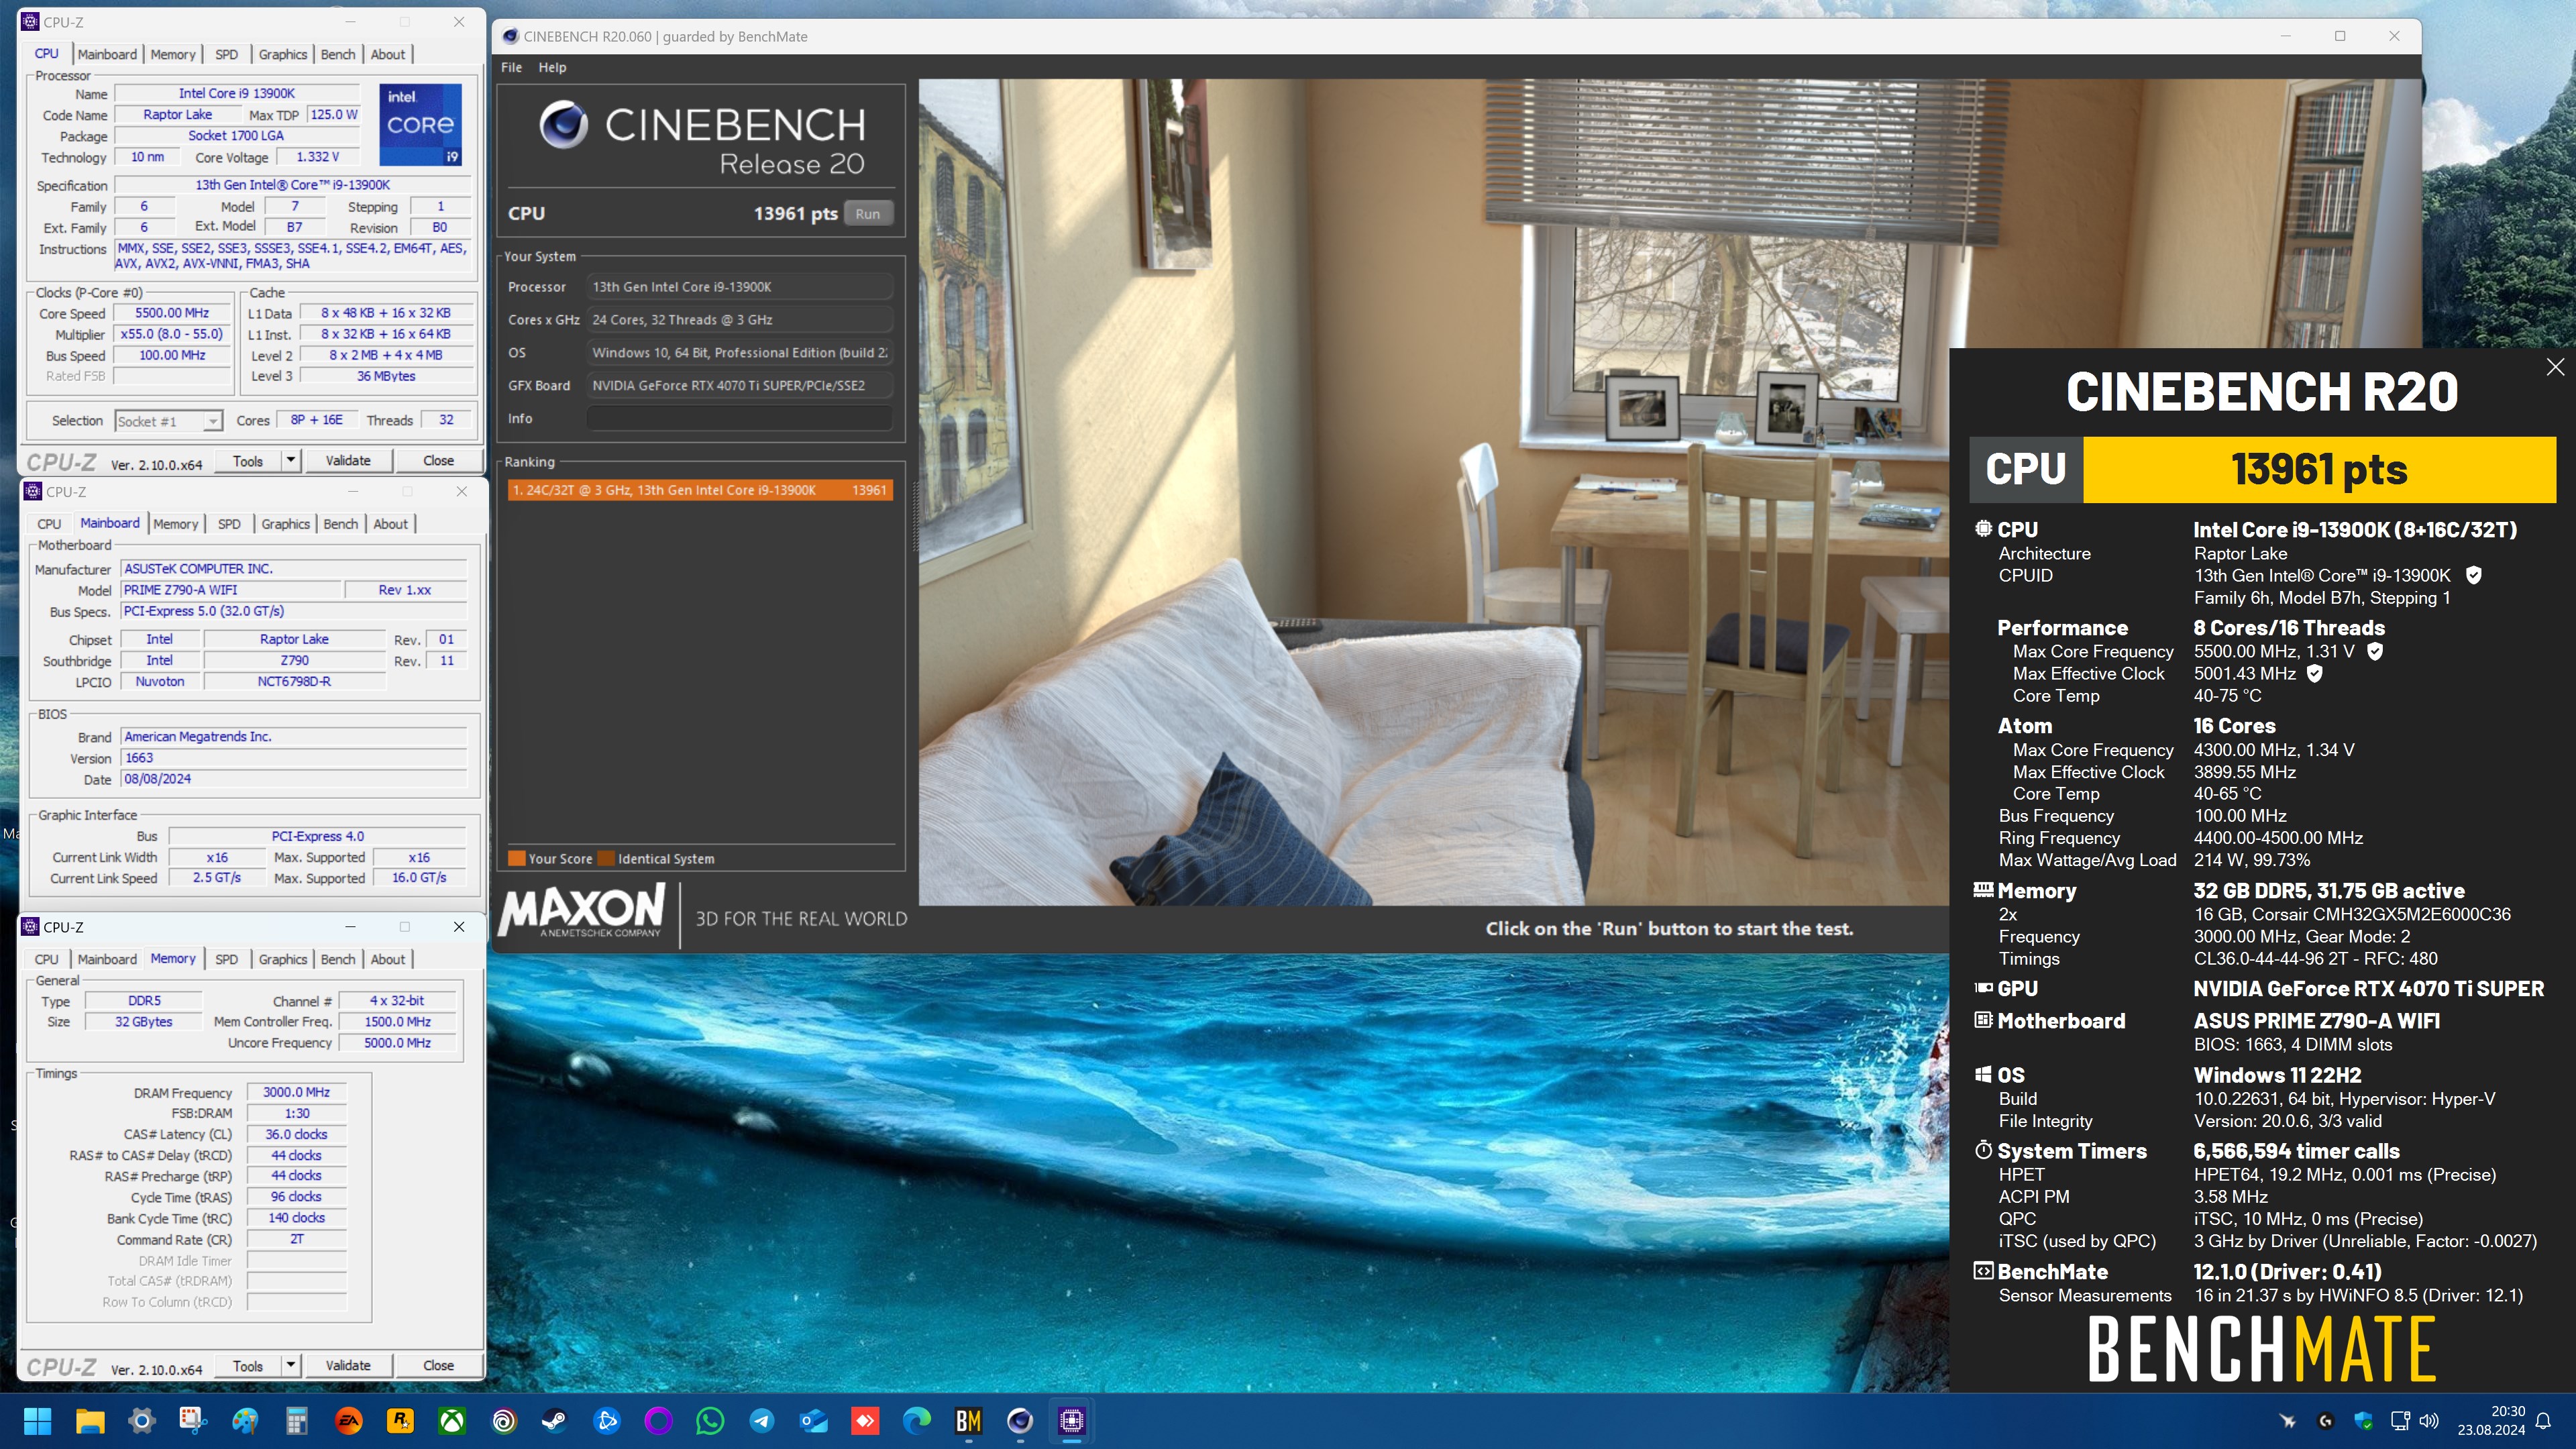Viewport: 2576px width, 1449px height.
Task: Open the Graphics tab in middle CPU-Z window
Action: click(x=285, y=523)
